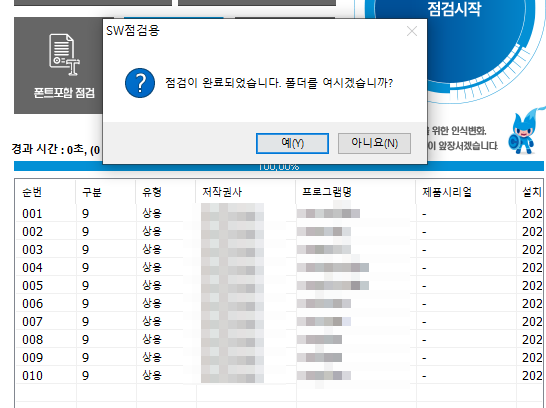Click the dialog message about opening folder
546x408 pixels.
[x=279, y=83]
